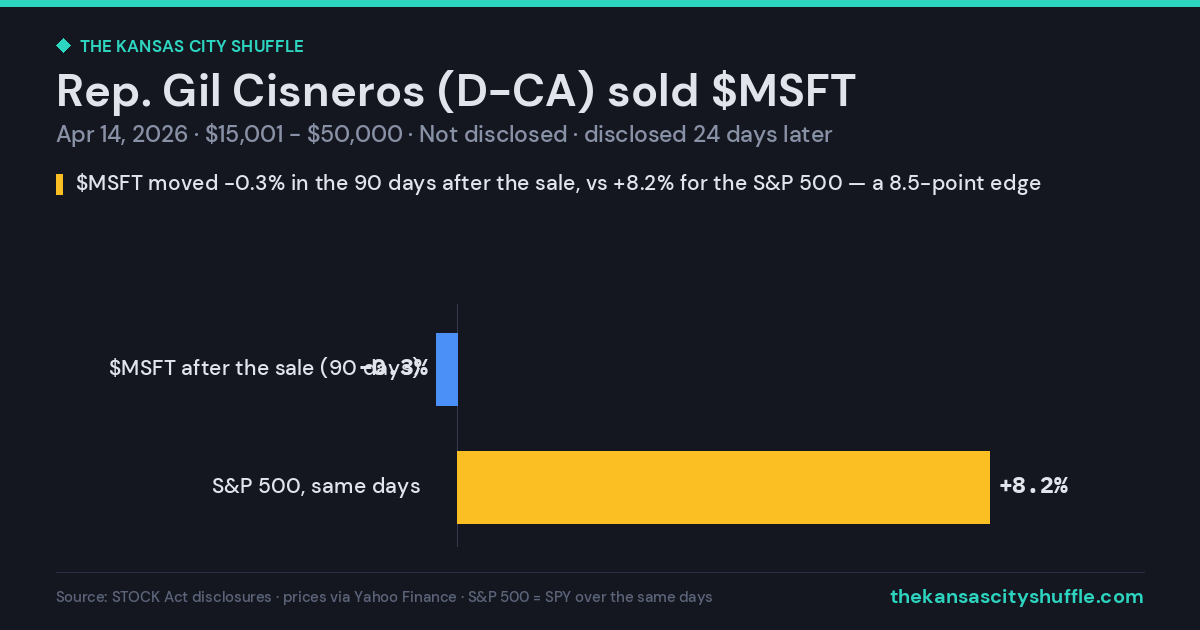Click the teal diamond logo icon
This screenshot has height=630, width=1200.
(63, 46)
